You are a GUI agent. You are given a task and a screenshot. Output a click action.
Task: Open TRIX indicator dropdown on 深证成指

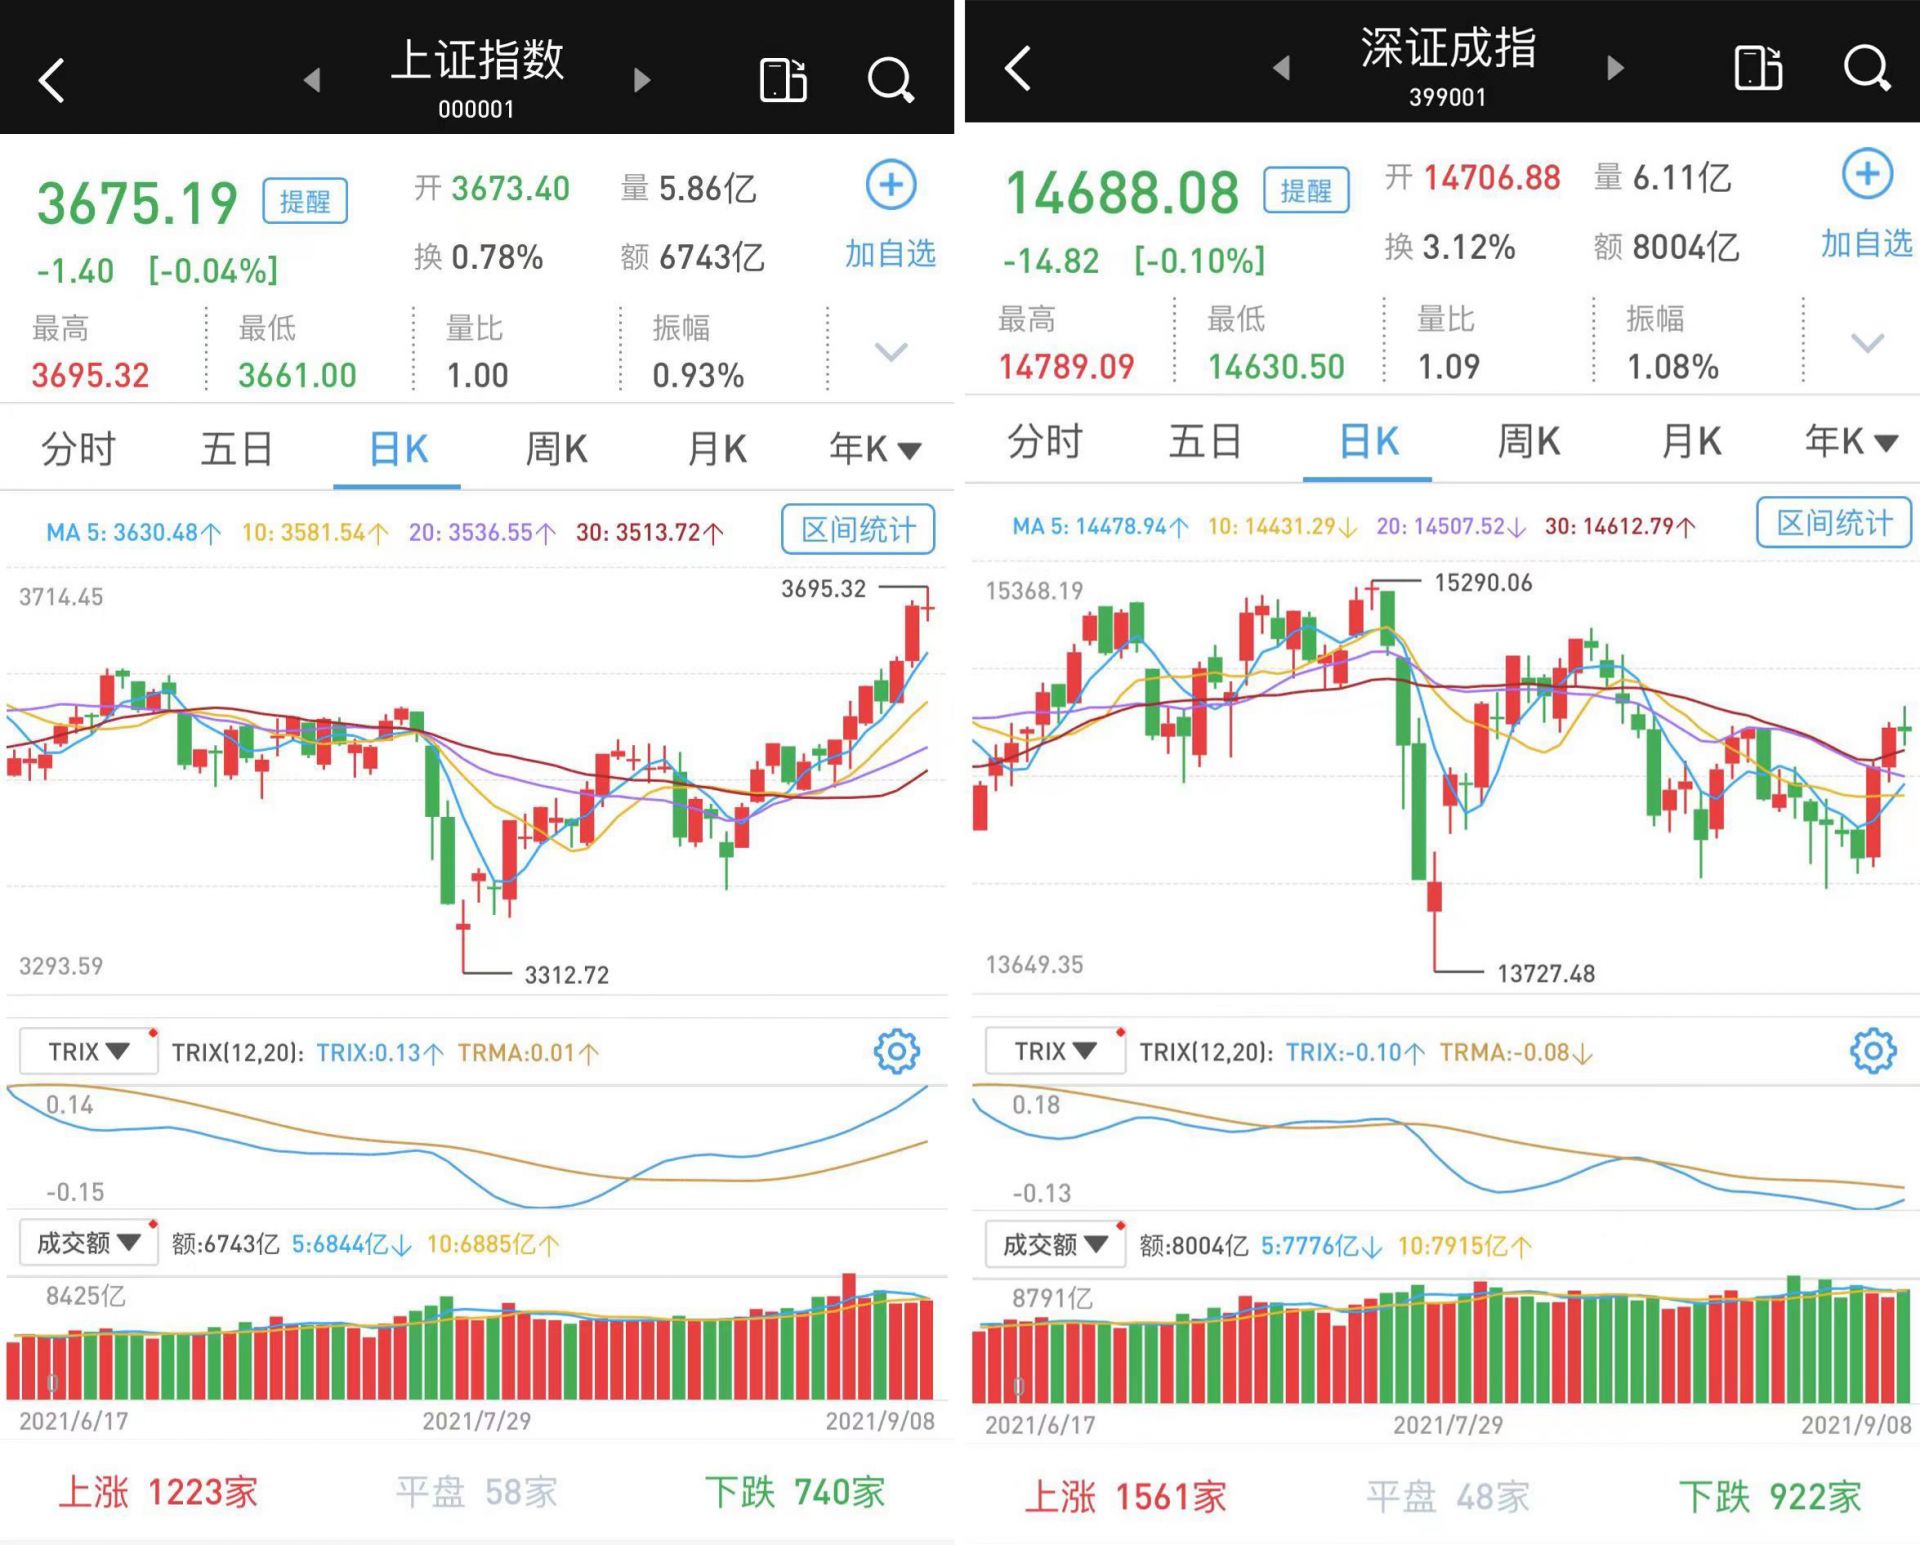[x=1055, y=1051]
